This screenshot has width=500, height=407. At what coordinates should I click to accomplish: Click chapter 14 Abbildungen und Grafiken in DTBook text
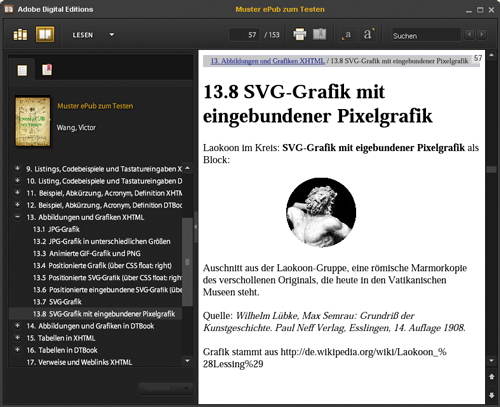pyautogui.click(x=90, y=326)
